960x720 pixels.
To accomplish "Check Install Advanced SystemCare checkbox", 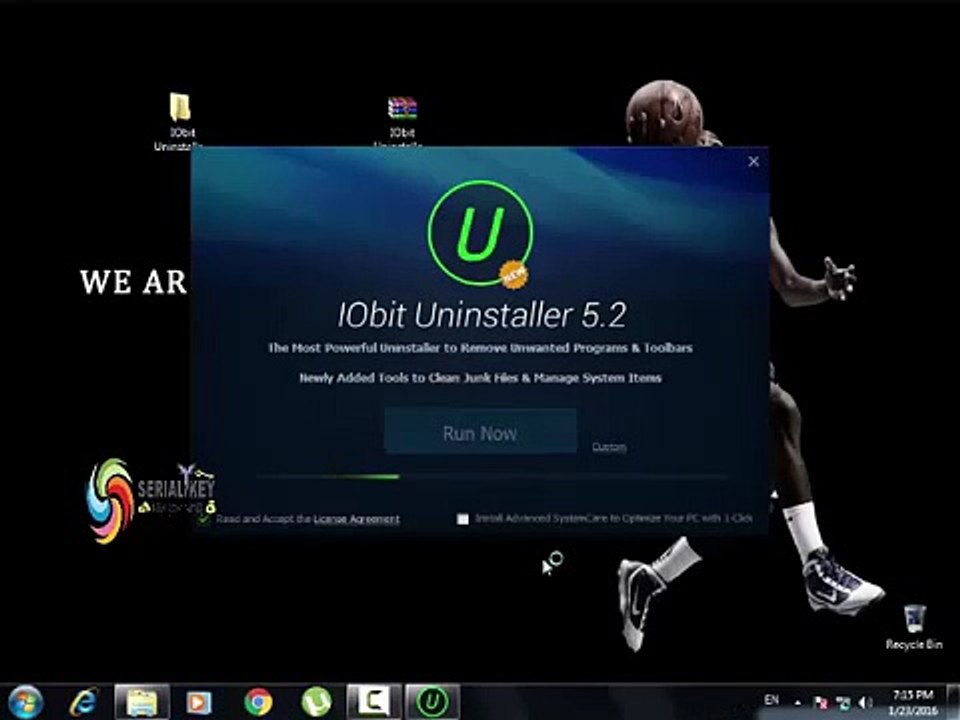I will [x=463, y=519].
